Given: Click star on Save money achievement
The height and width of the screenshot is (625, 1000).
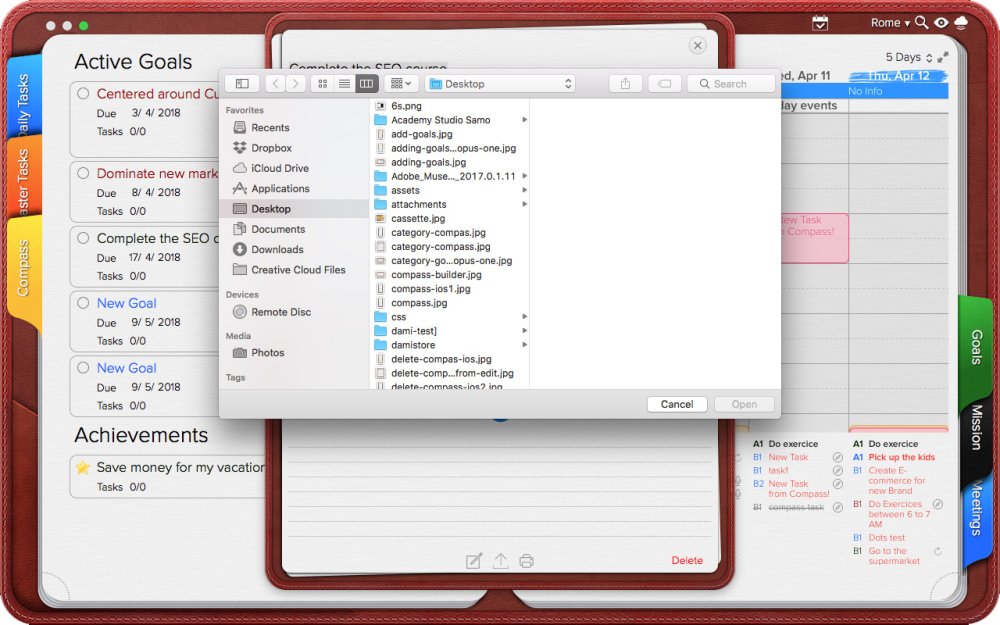Looking at the screenshot, I should [82, 467].
